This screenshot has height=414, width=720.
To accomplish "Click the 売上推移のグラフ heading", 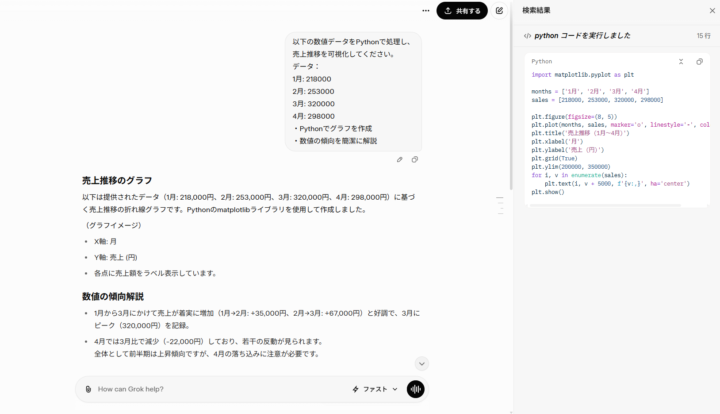I will pos(117,180).
